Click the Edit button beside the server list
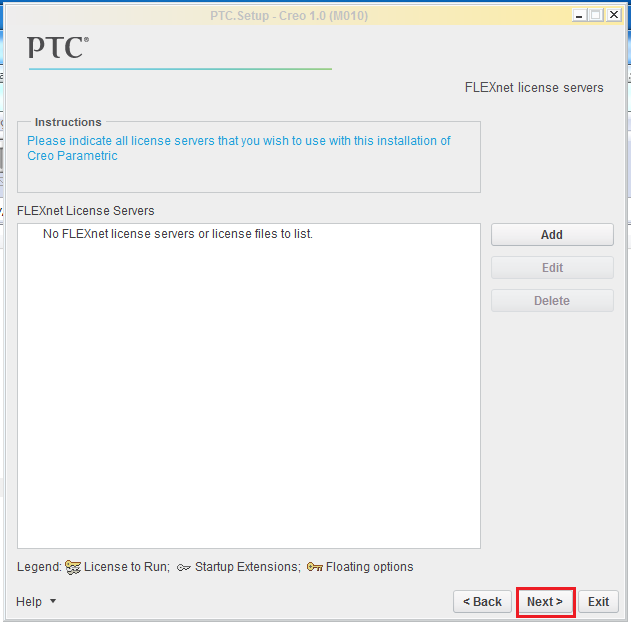The width and height of the screenshot is (631, 625). point(552,268)
